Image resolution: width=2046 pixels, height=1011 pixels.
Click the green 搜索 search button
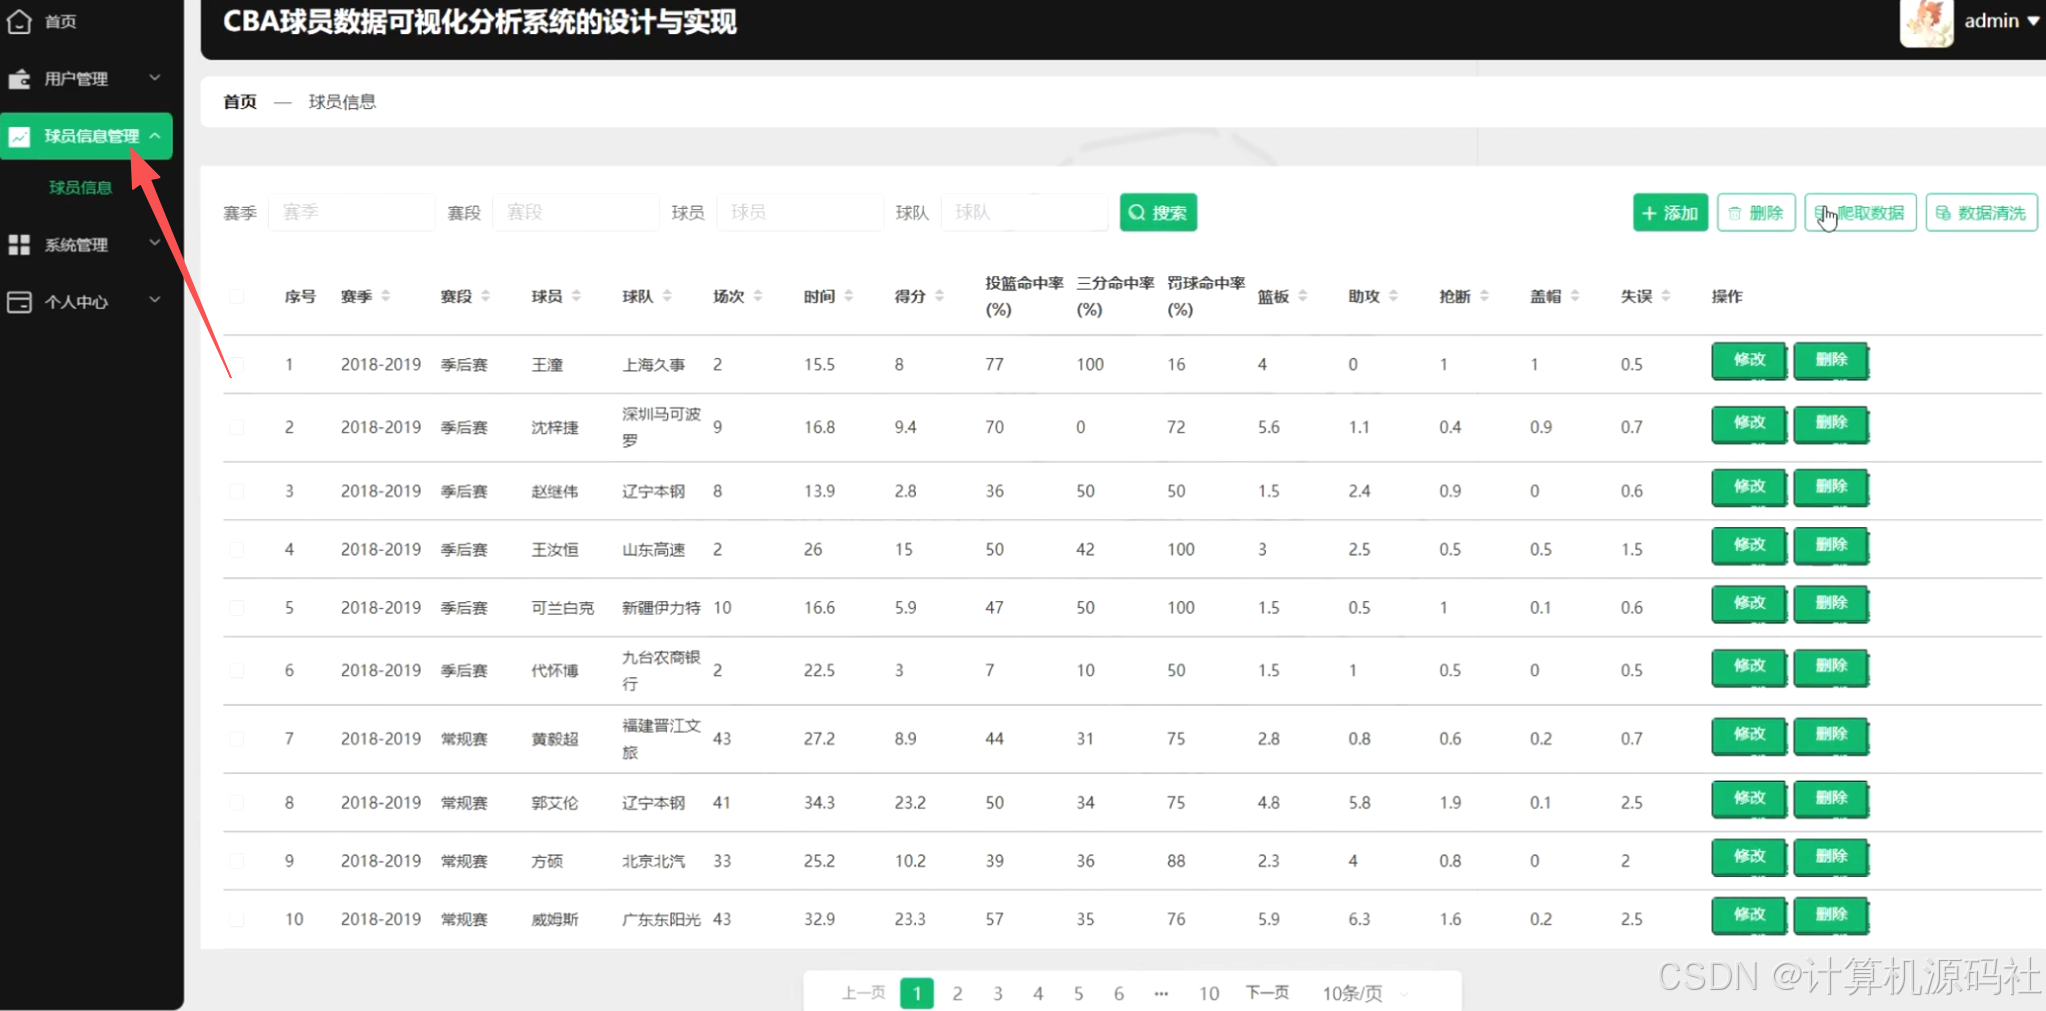[x=1158, y=212]
